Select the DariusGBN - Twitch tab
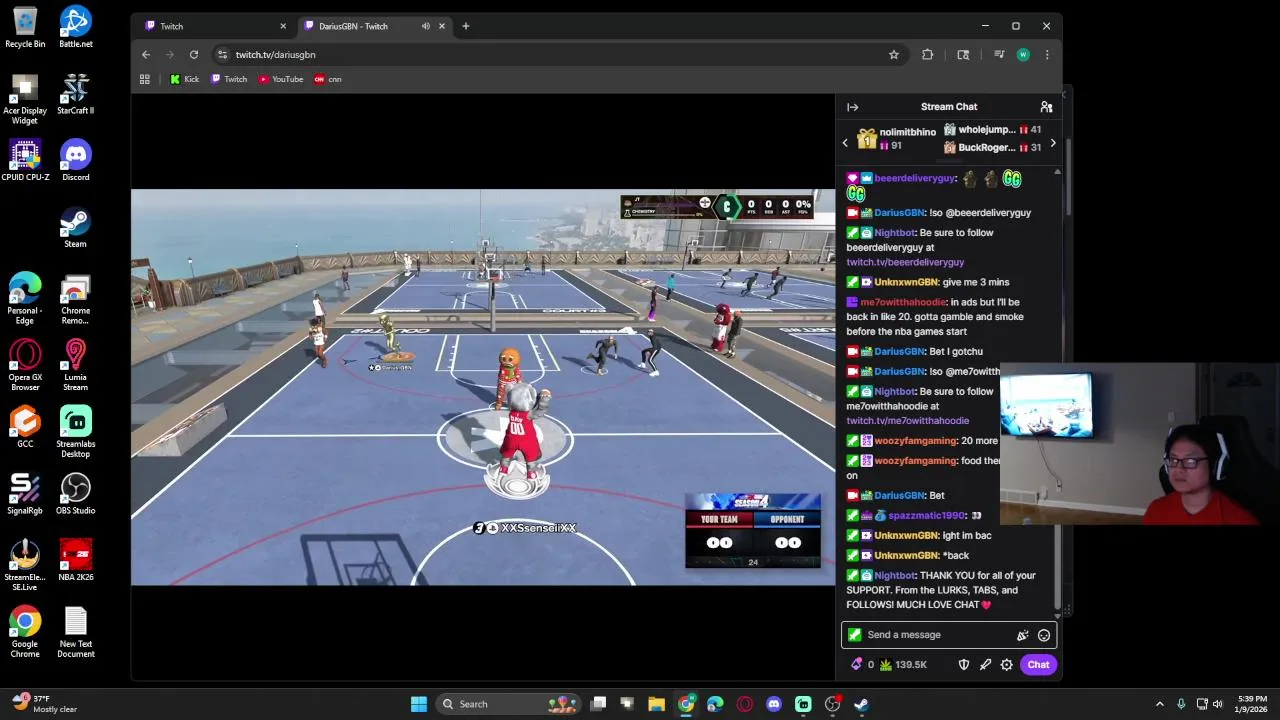 point(370,26)
